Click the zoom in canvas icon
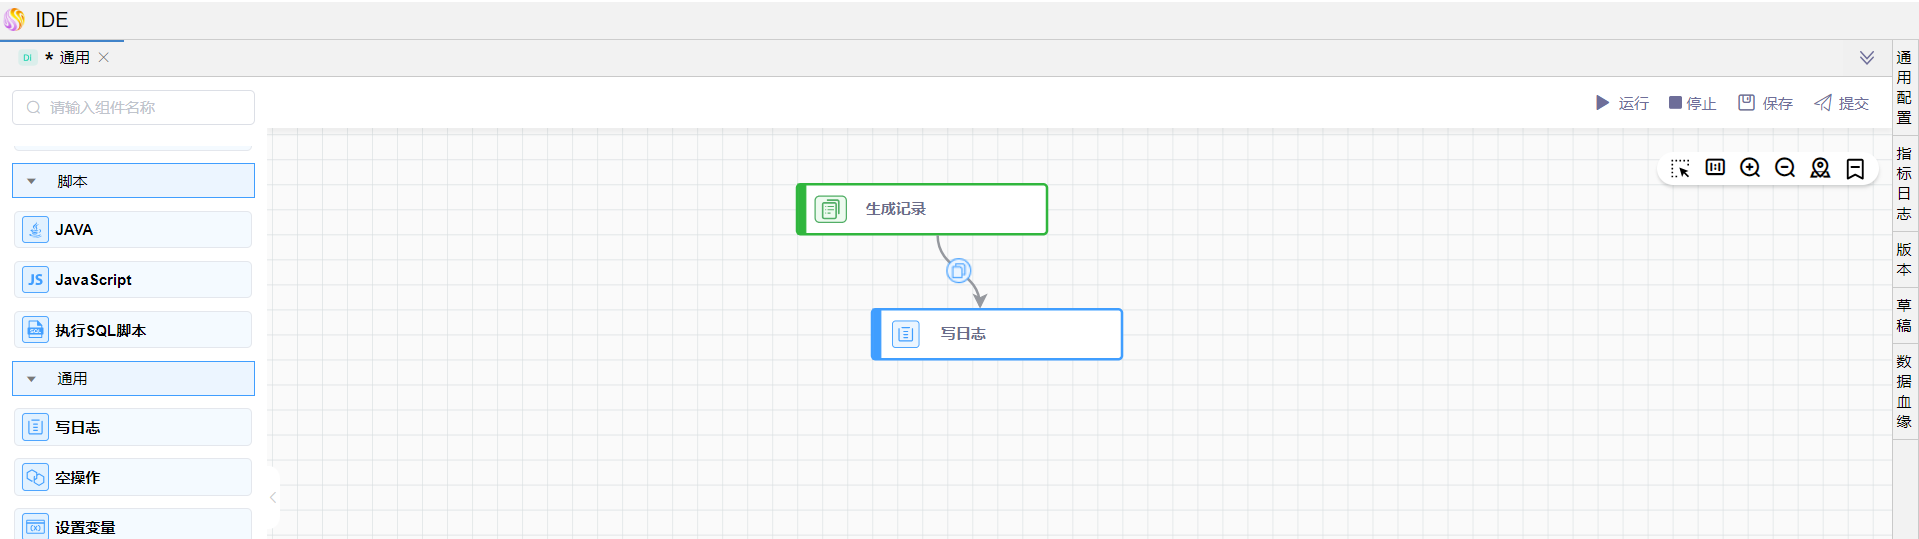Screen dimensions: 1919x539 [x=1750, y=168]
